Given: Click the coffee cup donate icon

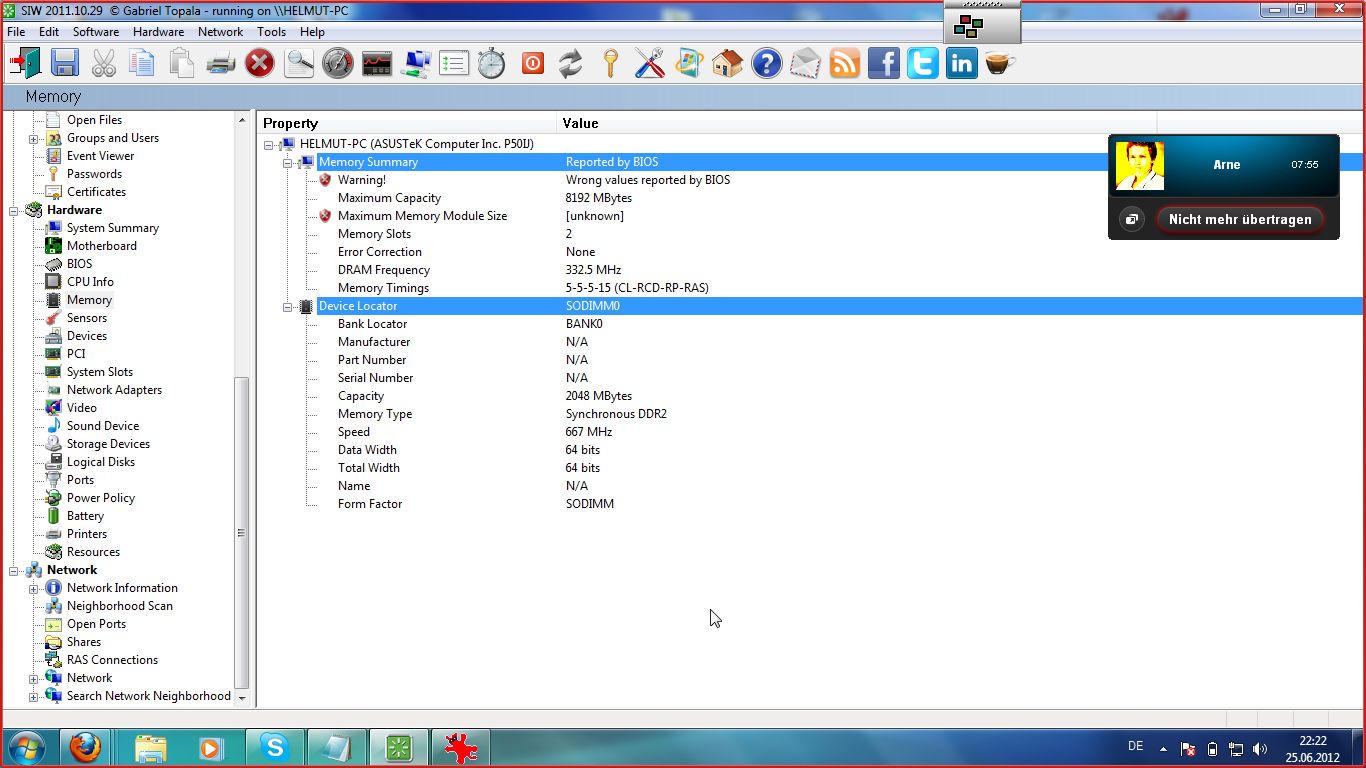Looking at the screenshot, I should [1000, 64].
